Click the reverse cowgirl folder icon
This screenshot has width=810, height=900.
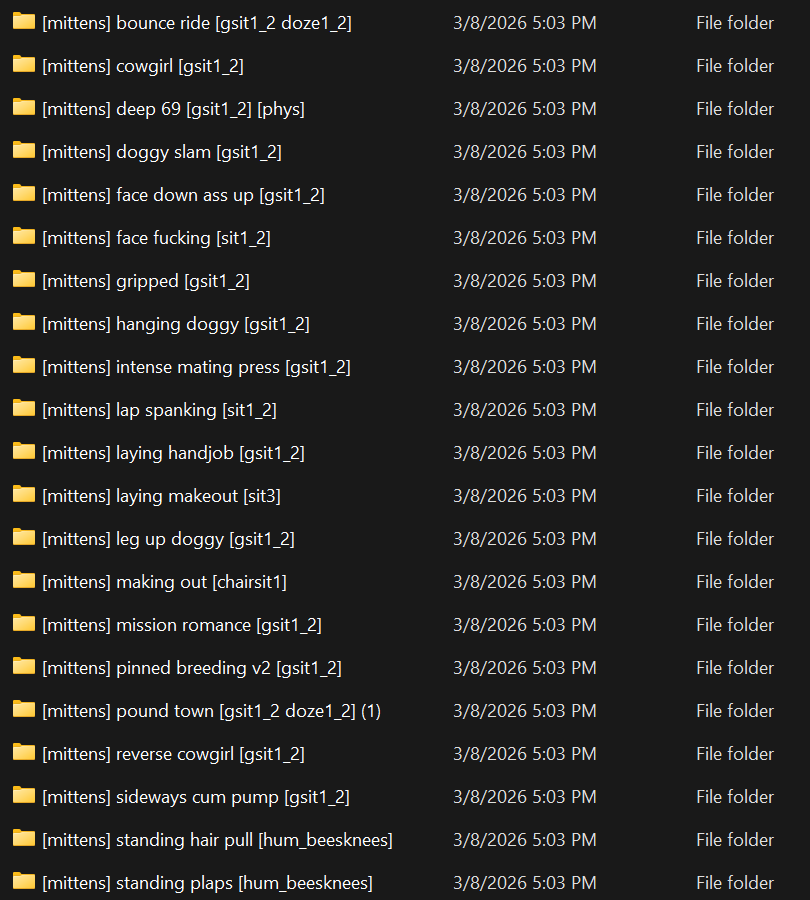24,752
